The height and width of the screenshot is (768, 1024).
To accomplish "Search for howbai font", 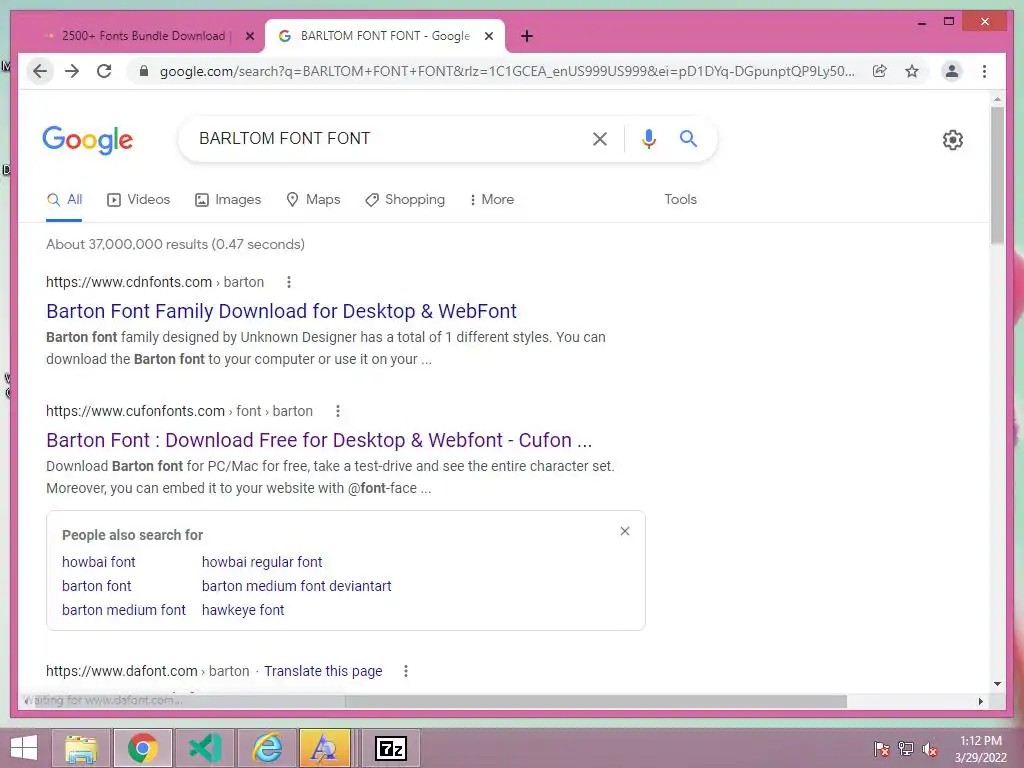I will [x=99, y=562].
